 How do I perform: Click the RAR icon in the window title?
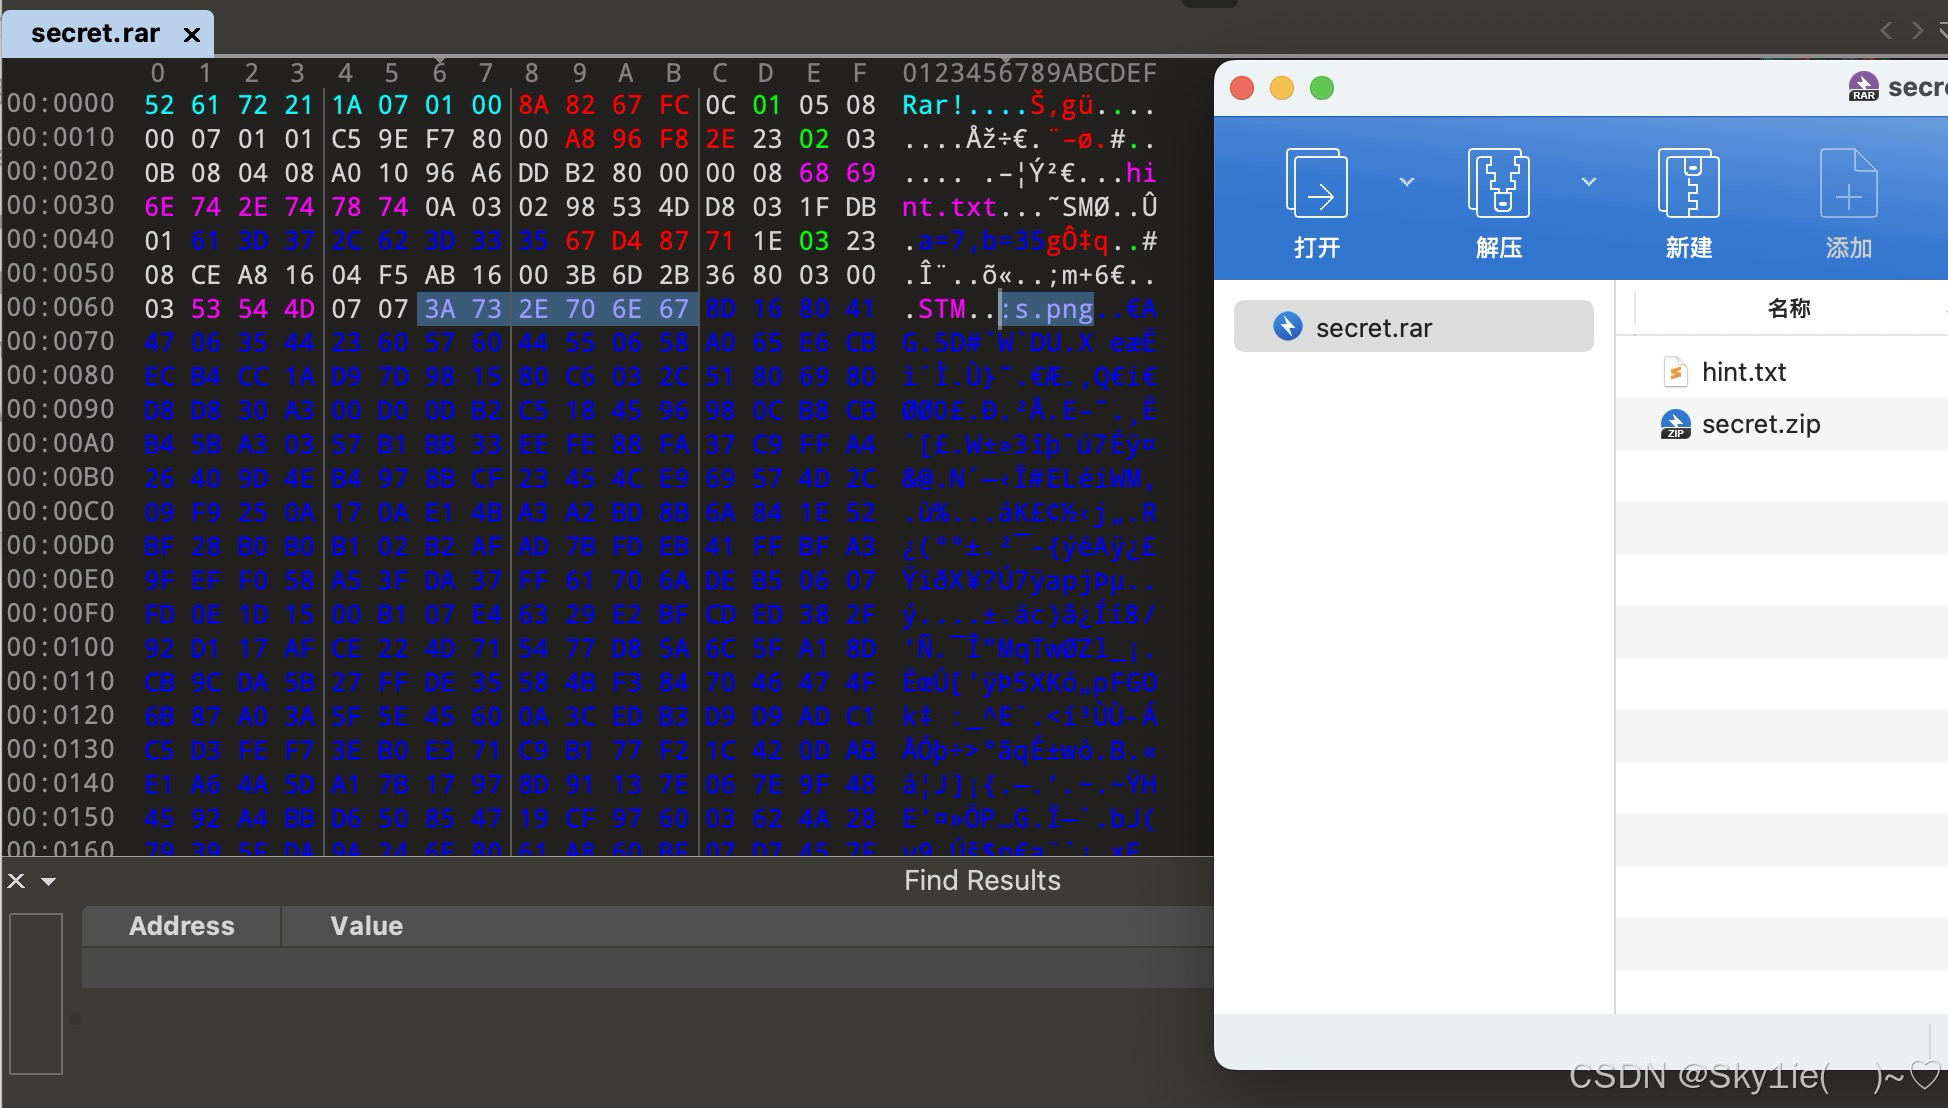point(1863,87)
